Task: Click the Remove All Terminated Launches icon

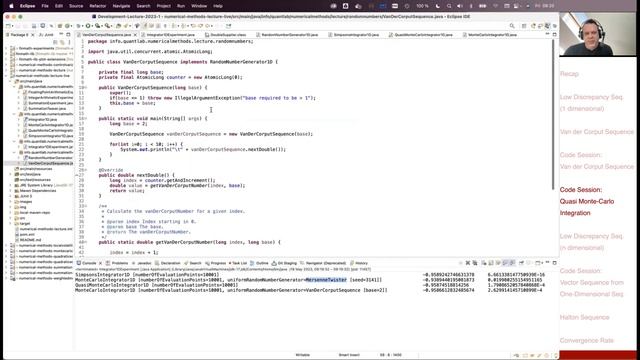Action: [475, 263]
